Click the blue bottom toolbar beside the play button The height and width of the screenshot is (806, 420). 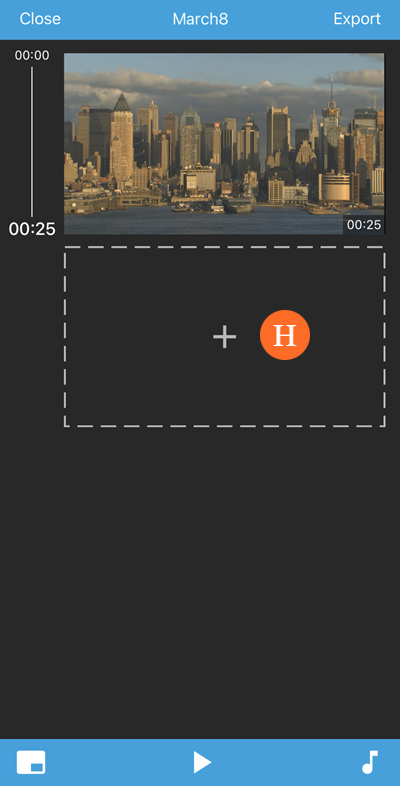118,762
